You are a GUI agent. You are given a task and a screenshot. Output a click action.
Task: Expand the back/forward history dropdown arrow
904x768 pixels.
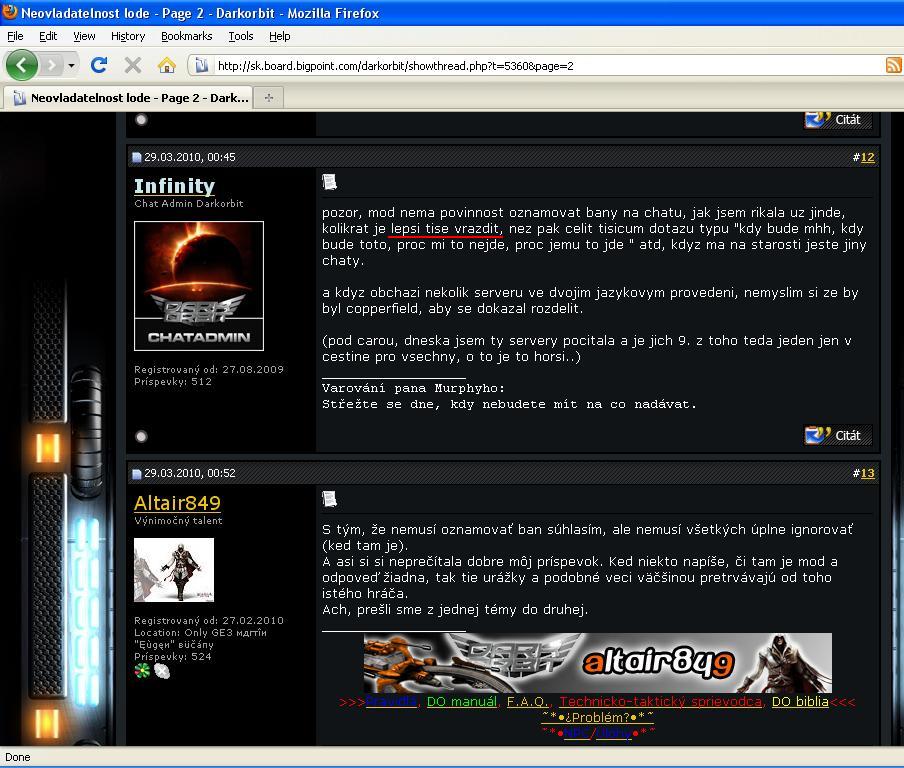pos(71,66)
